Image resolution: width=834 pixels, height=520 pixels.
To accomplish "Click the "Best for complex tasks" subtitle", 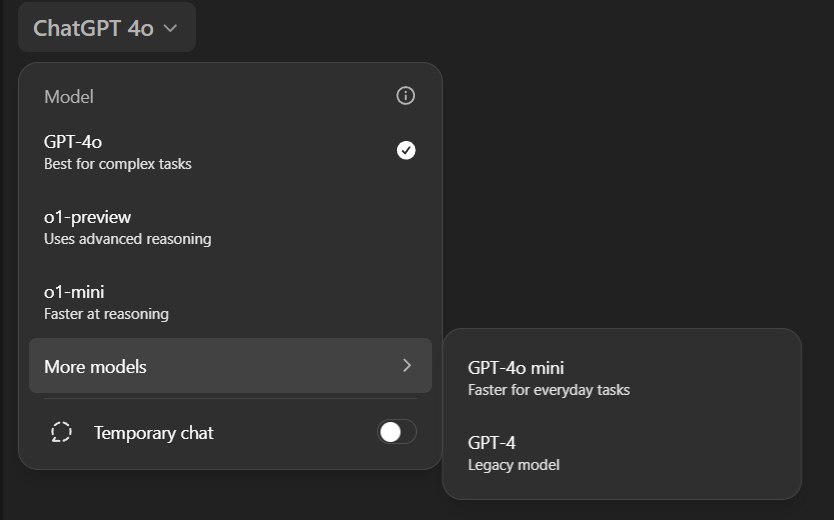I will pyautogui.click(x=118, y=164).
